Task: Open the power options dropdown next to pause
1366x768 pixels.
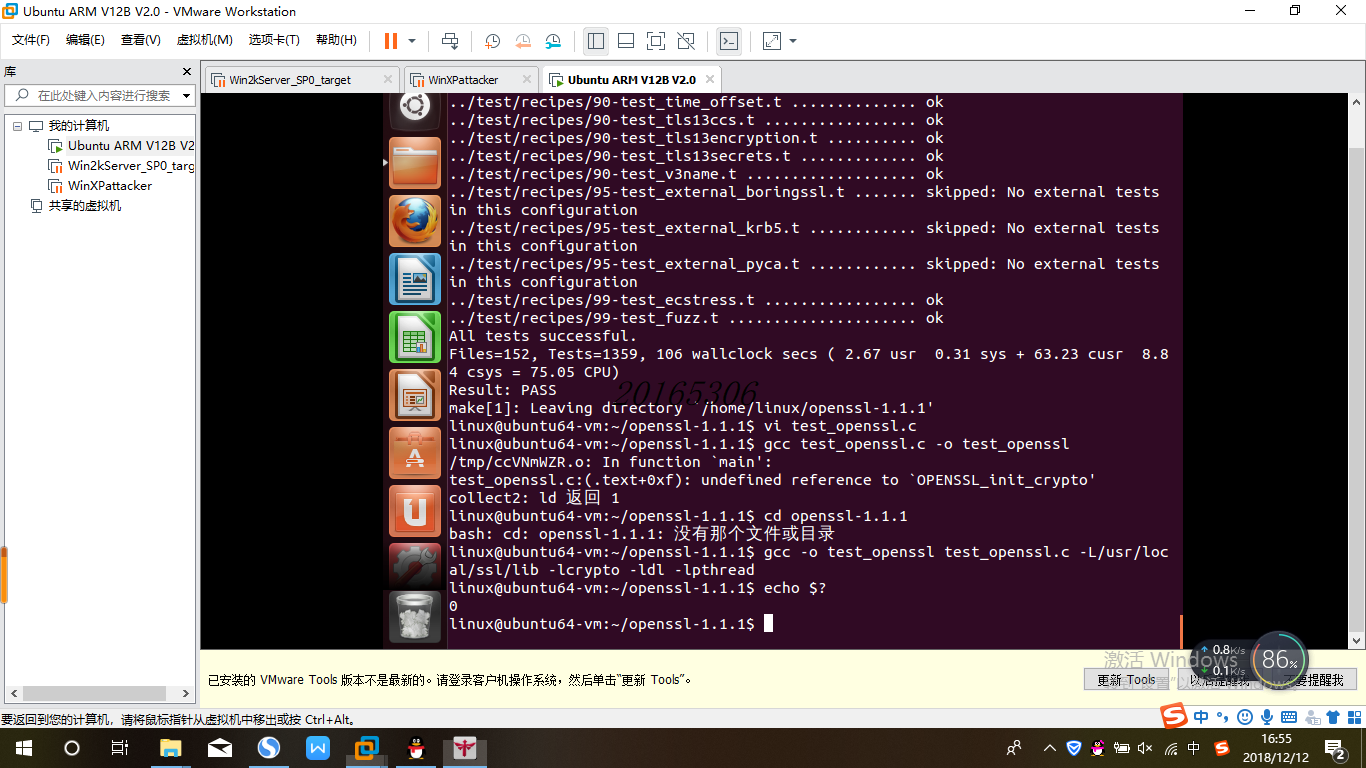Action: pos(412,41)
